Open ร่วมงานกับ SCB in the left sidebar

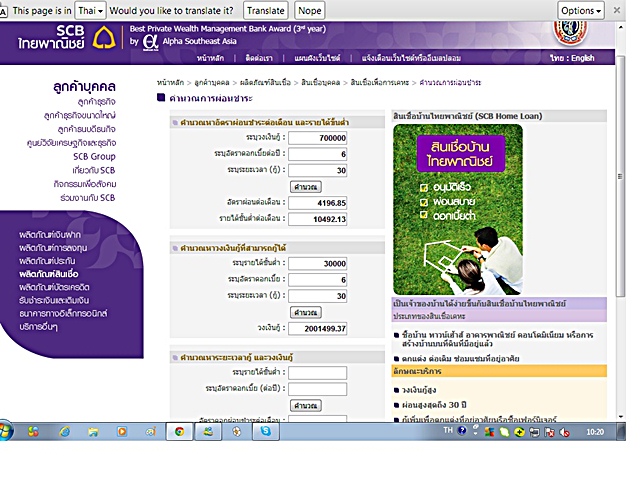click(87, 198)
